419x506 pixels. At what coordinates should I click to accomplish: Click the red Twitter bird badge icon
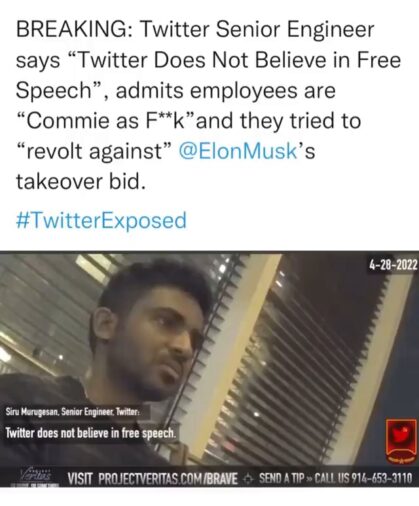(x=400, y=441)
